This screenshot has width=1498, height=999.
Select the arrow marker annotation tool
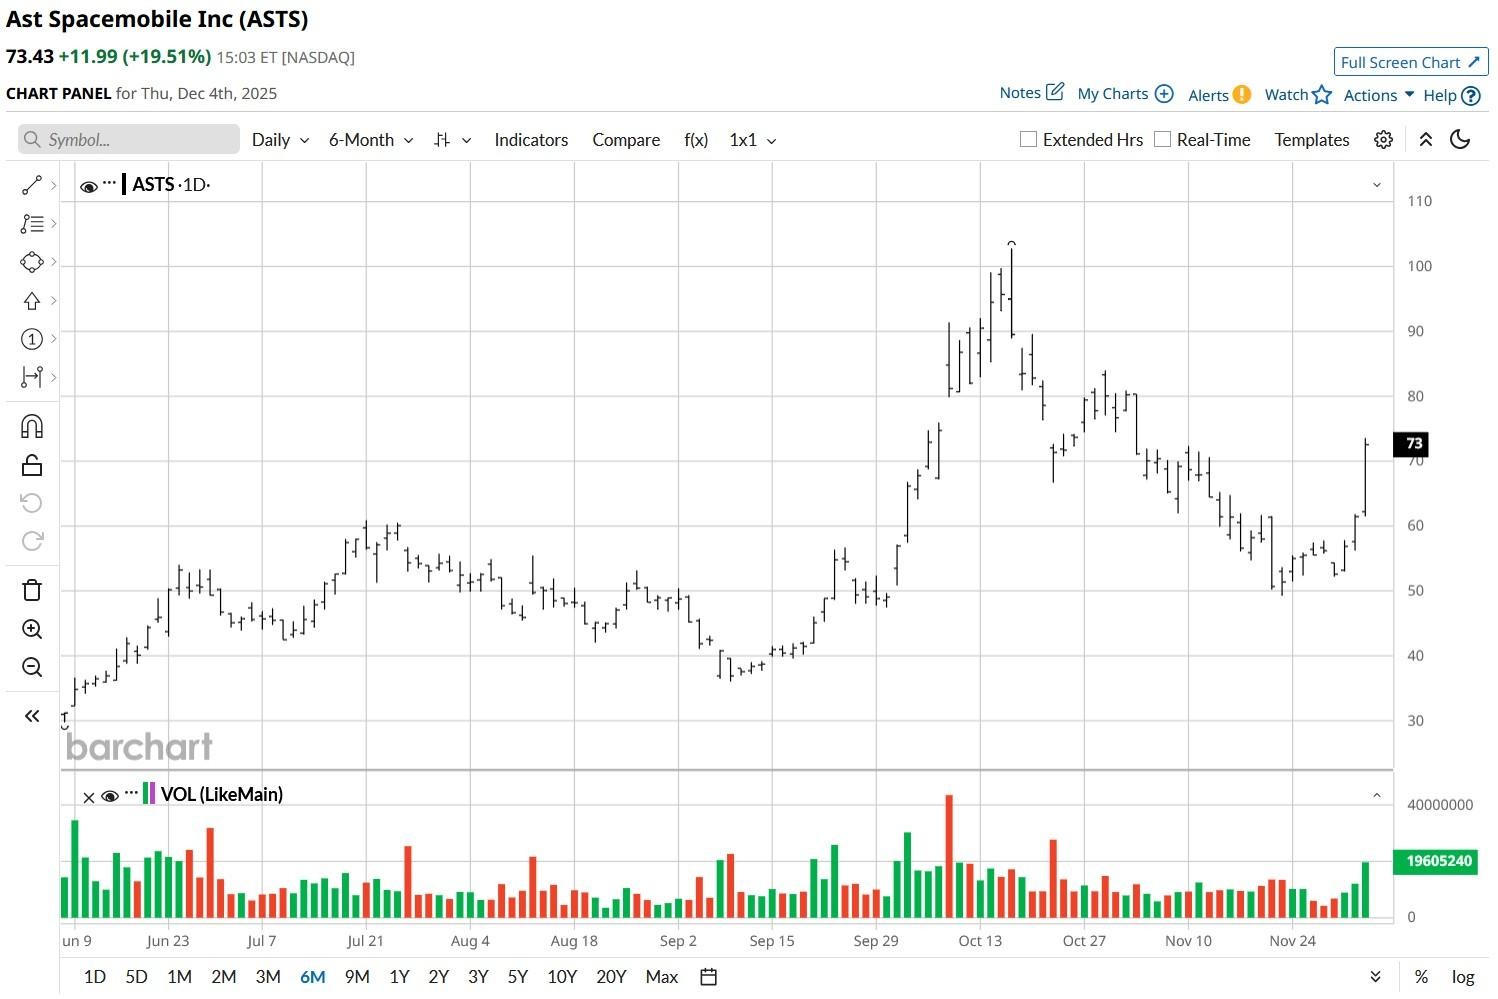32,301
